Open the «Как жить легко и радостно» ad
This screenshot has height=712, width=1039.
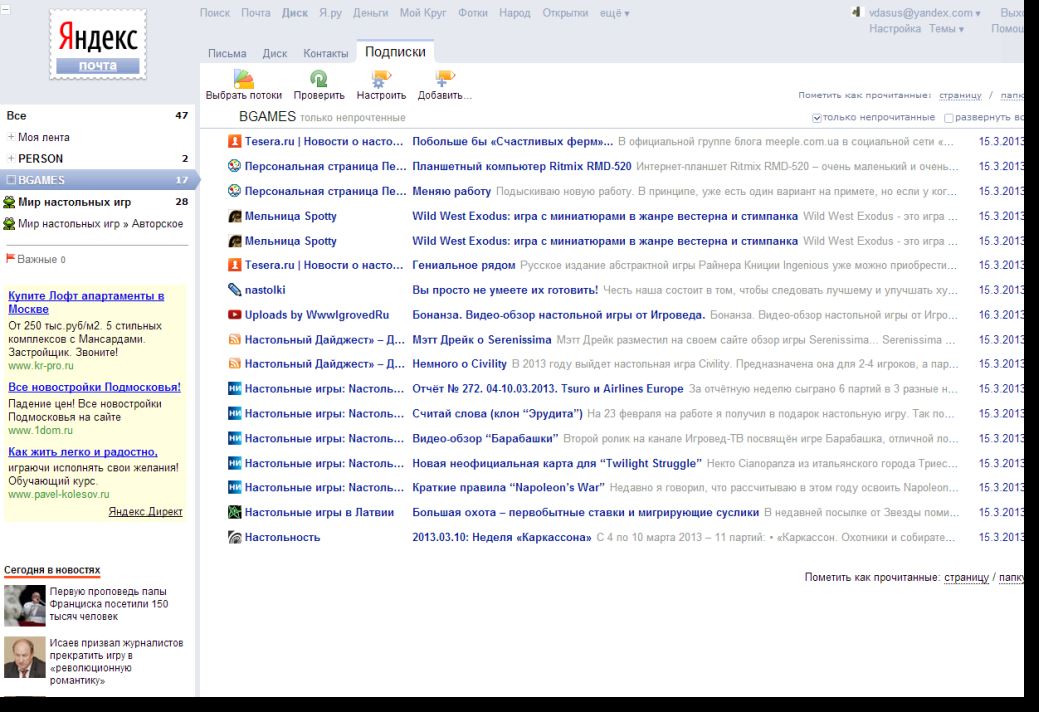coord(83,452)
